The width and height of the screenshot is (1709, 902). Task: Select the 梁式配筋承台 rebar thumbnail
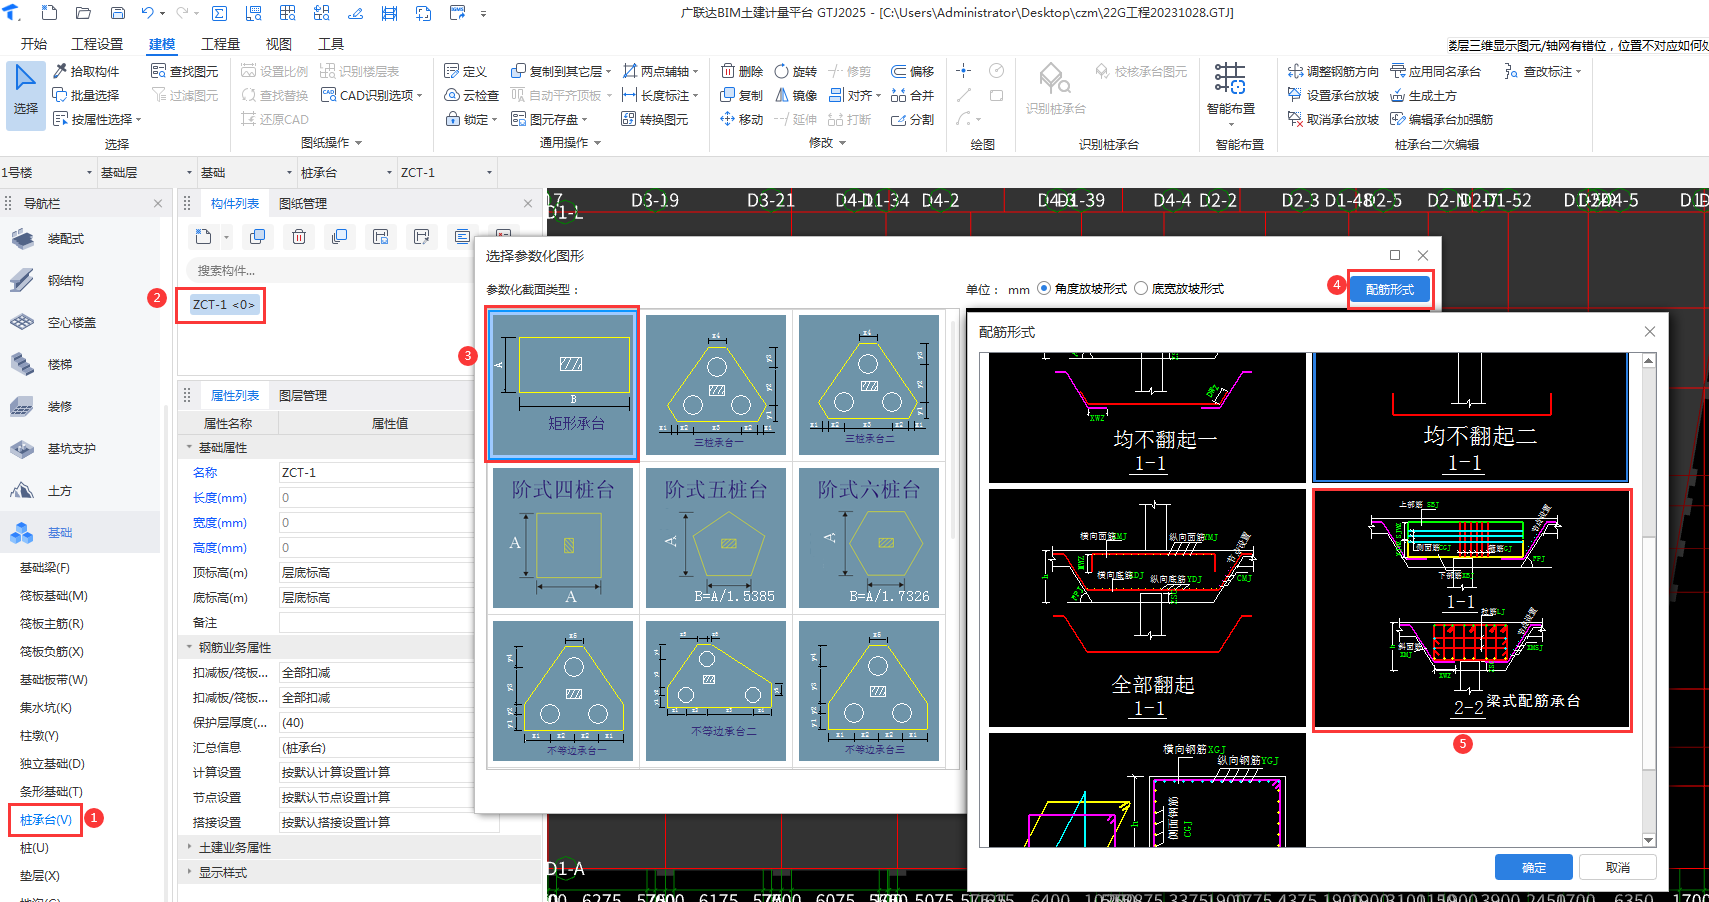coord(1471,609)
